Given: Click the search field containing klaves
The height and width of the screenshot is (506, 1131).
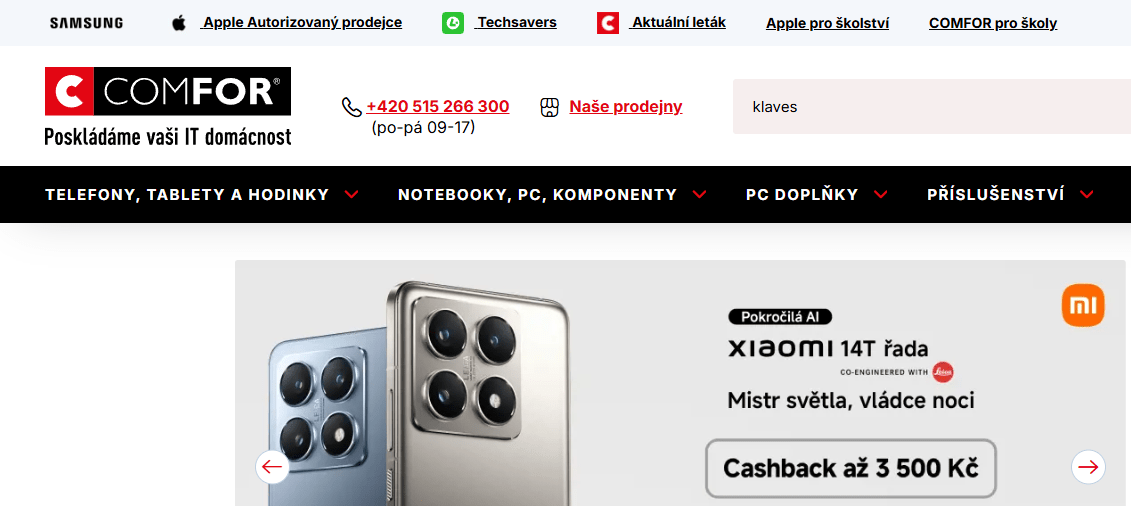Looking at the screenshot, I should (x=932, y=107).
